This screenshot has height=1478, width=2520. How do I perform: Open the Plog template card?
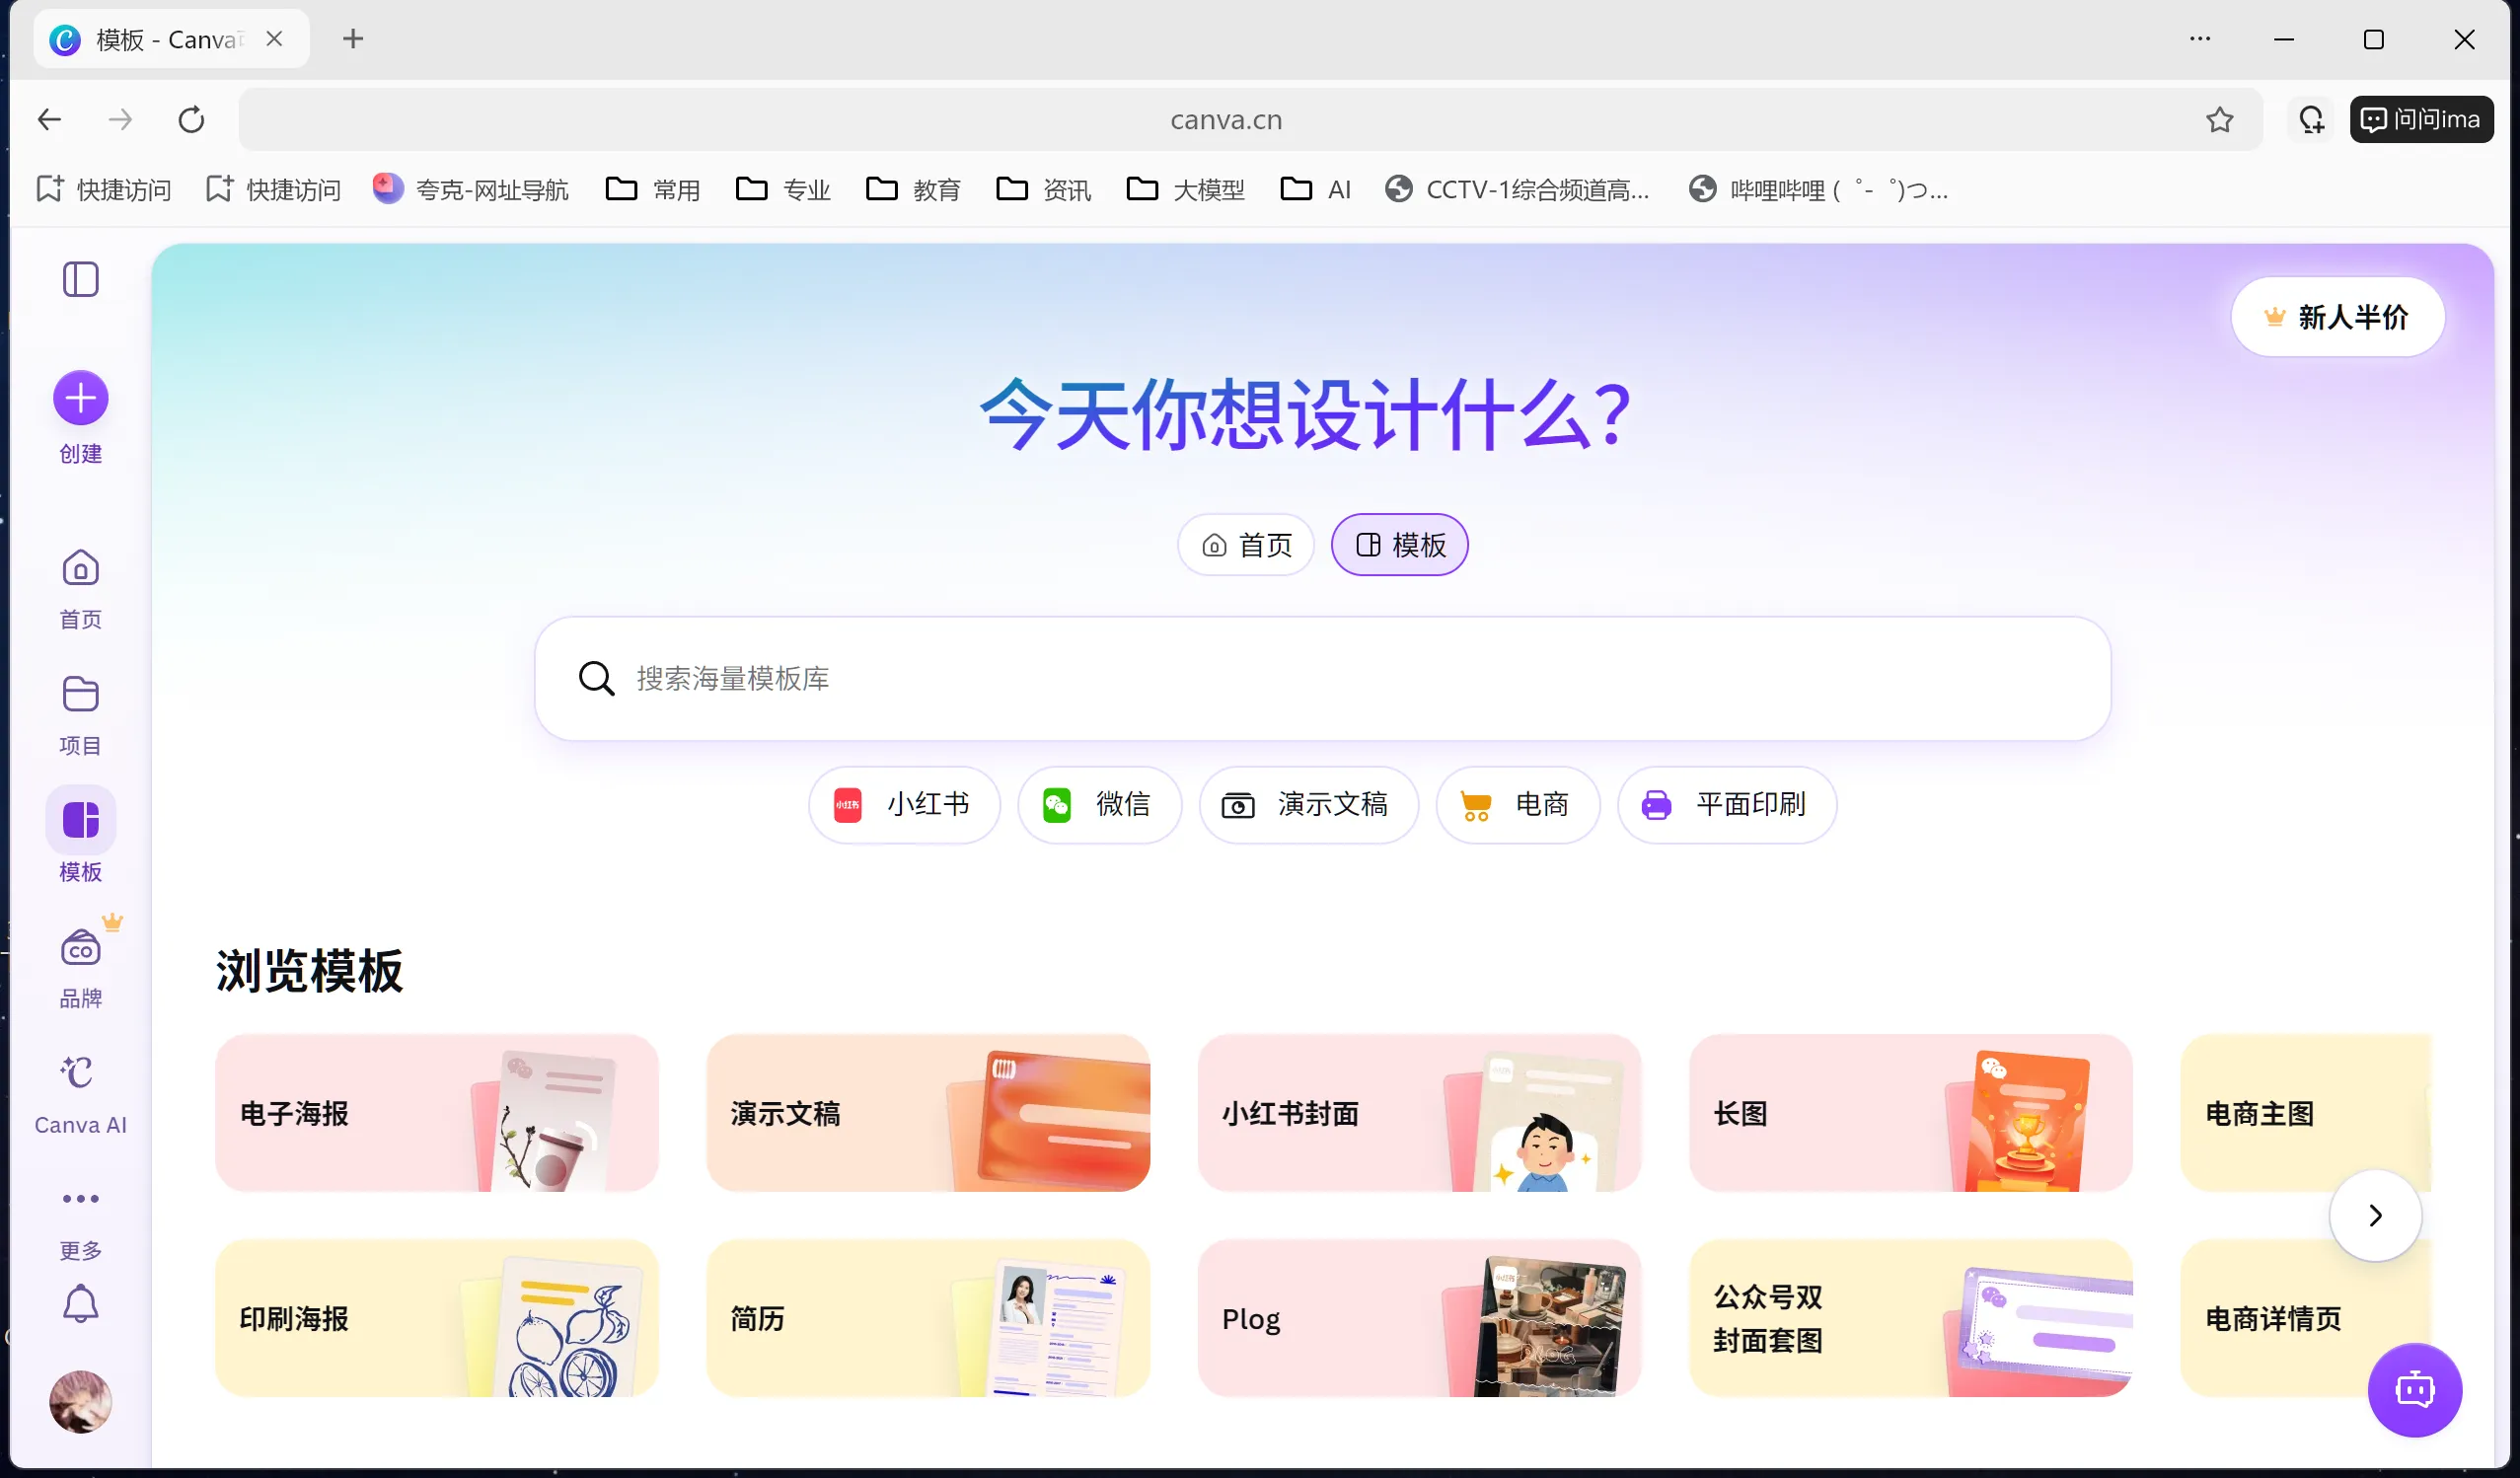point(1419,1318)
